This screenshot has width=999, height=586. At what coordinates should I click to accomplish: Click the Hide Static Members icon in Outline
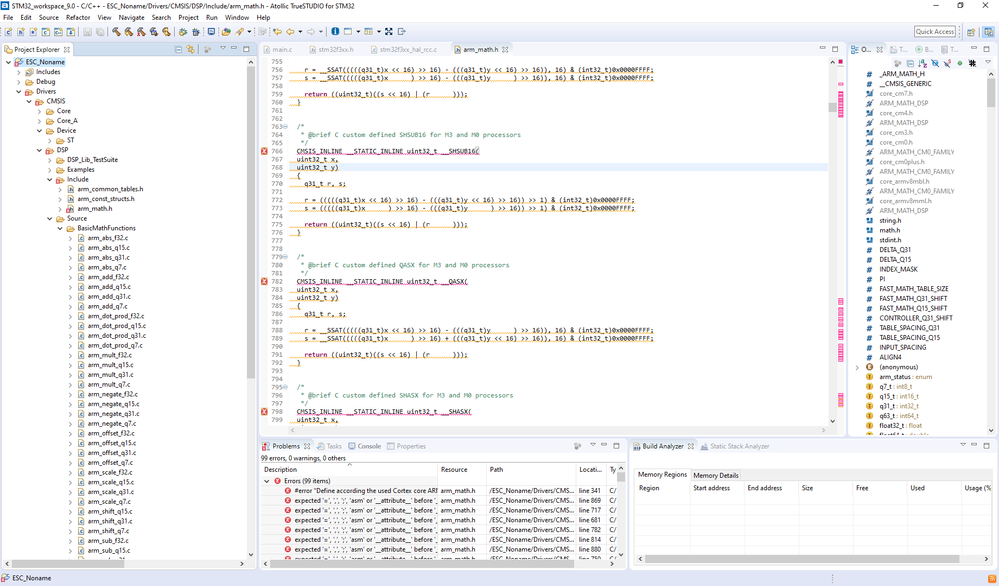(x=947, y=63)
